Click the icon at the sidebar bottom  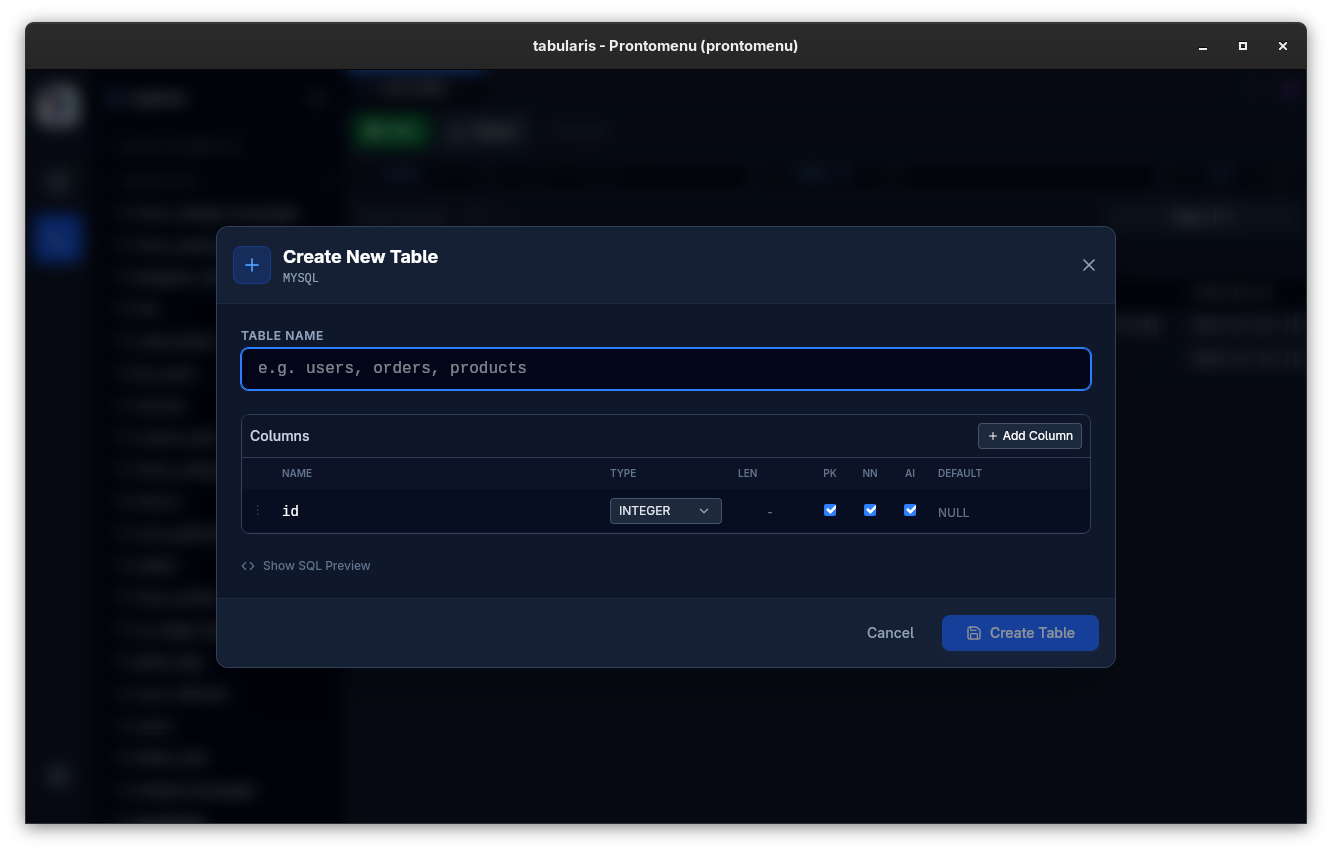57,777
